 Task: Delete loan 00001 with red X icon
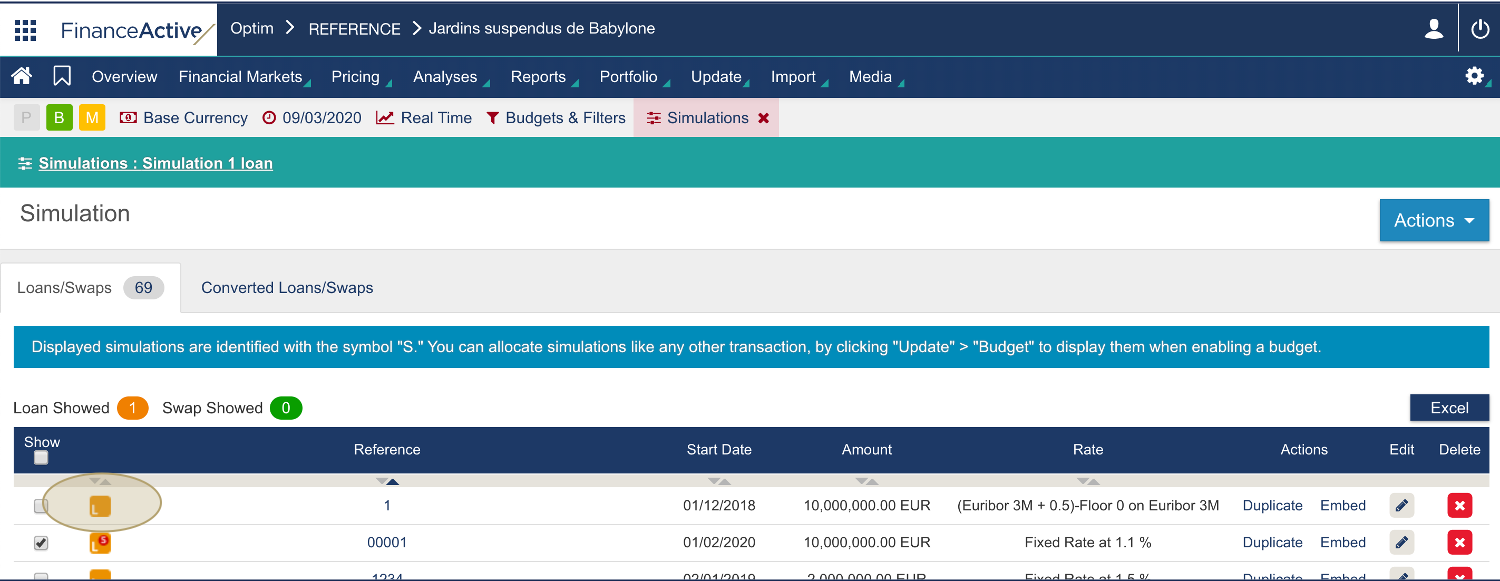[x=1459, y=543]
